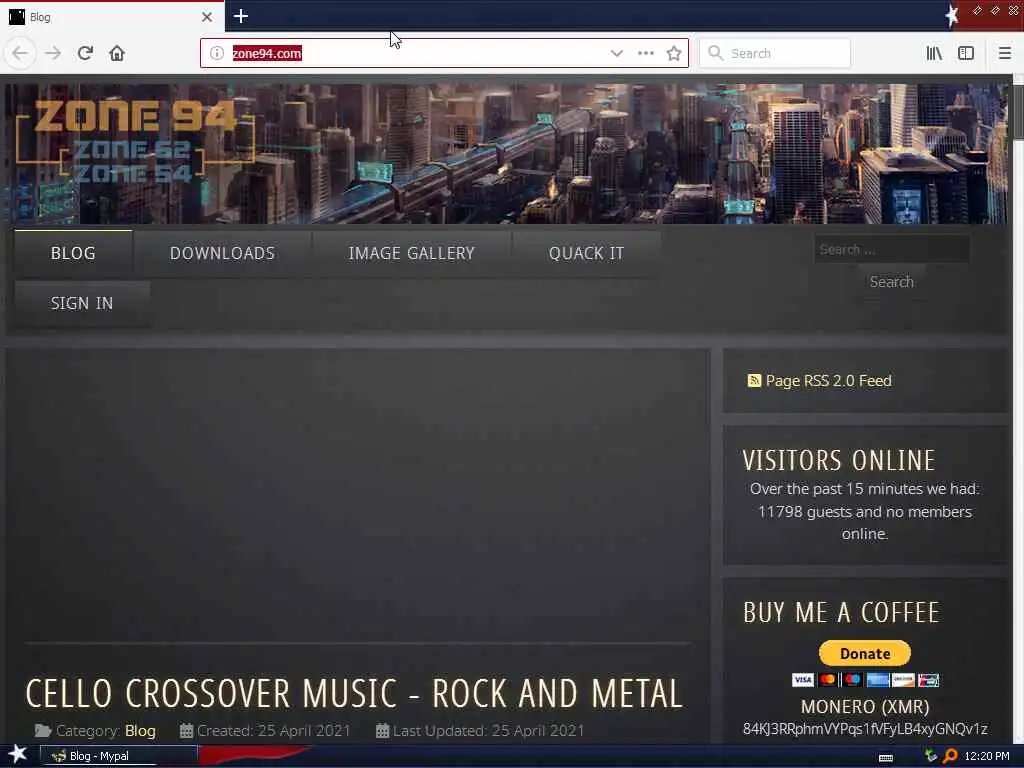Click the site search text box

pos(891,249)
